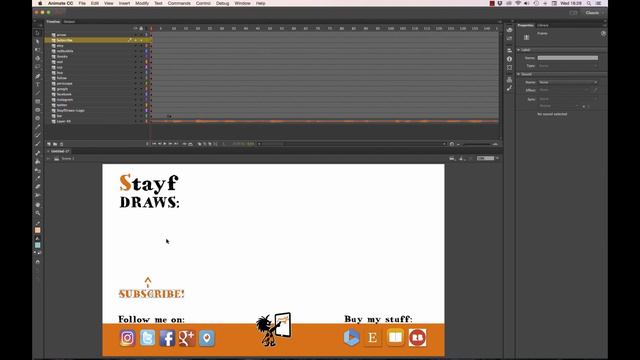Viewport: 640px width, 360px height.
Task: Click the New Folder button below timeline
Action: pos(55,144)
